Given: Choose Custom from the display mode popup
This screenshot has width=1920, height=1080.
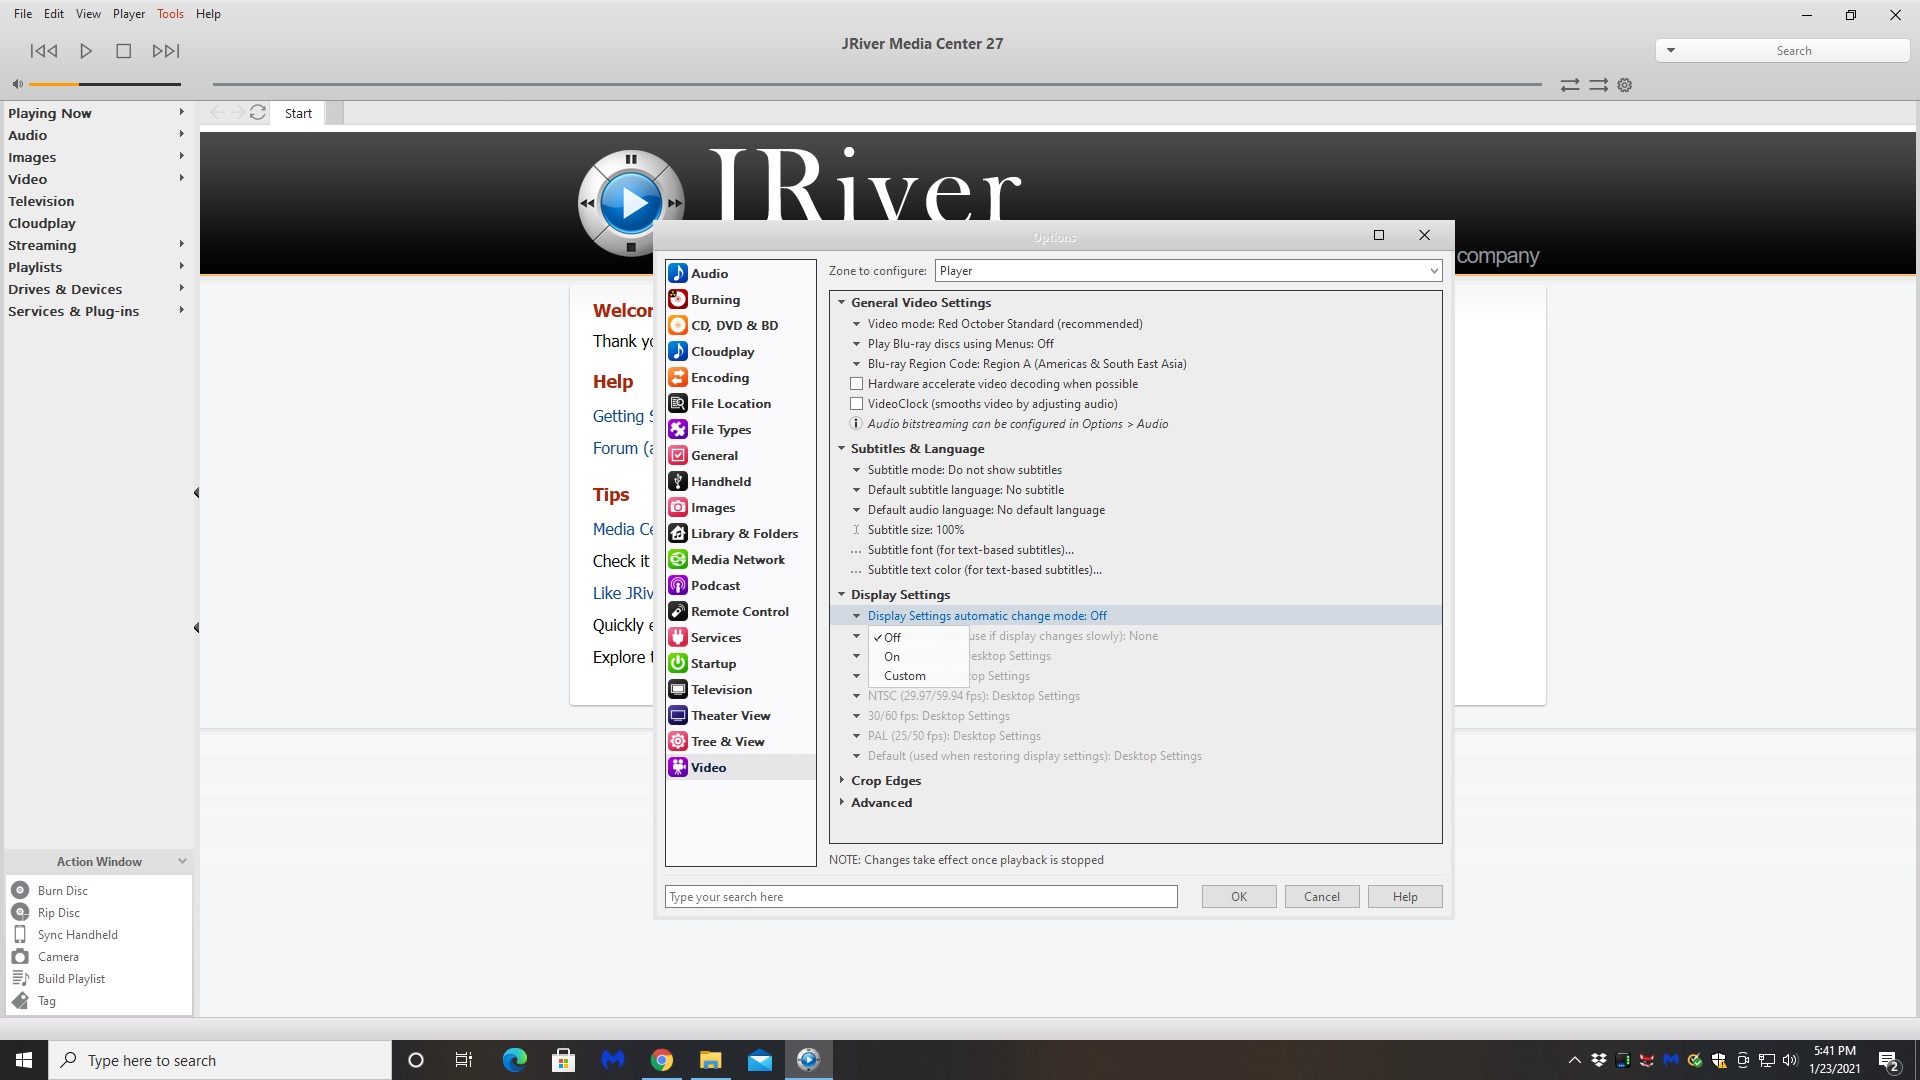Looking at the screenshot, I should (918, 676).
